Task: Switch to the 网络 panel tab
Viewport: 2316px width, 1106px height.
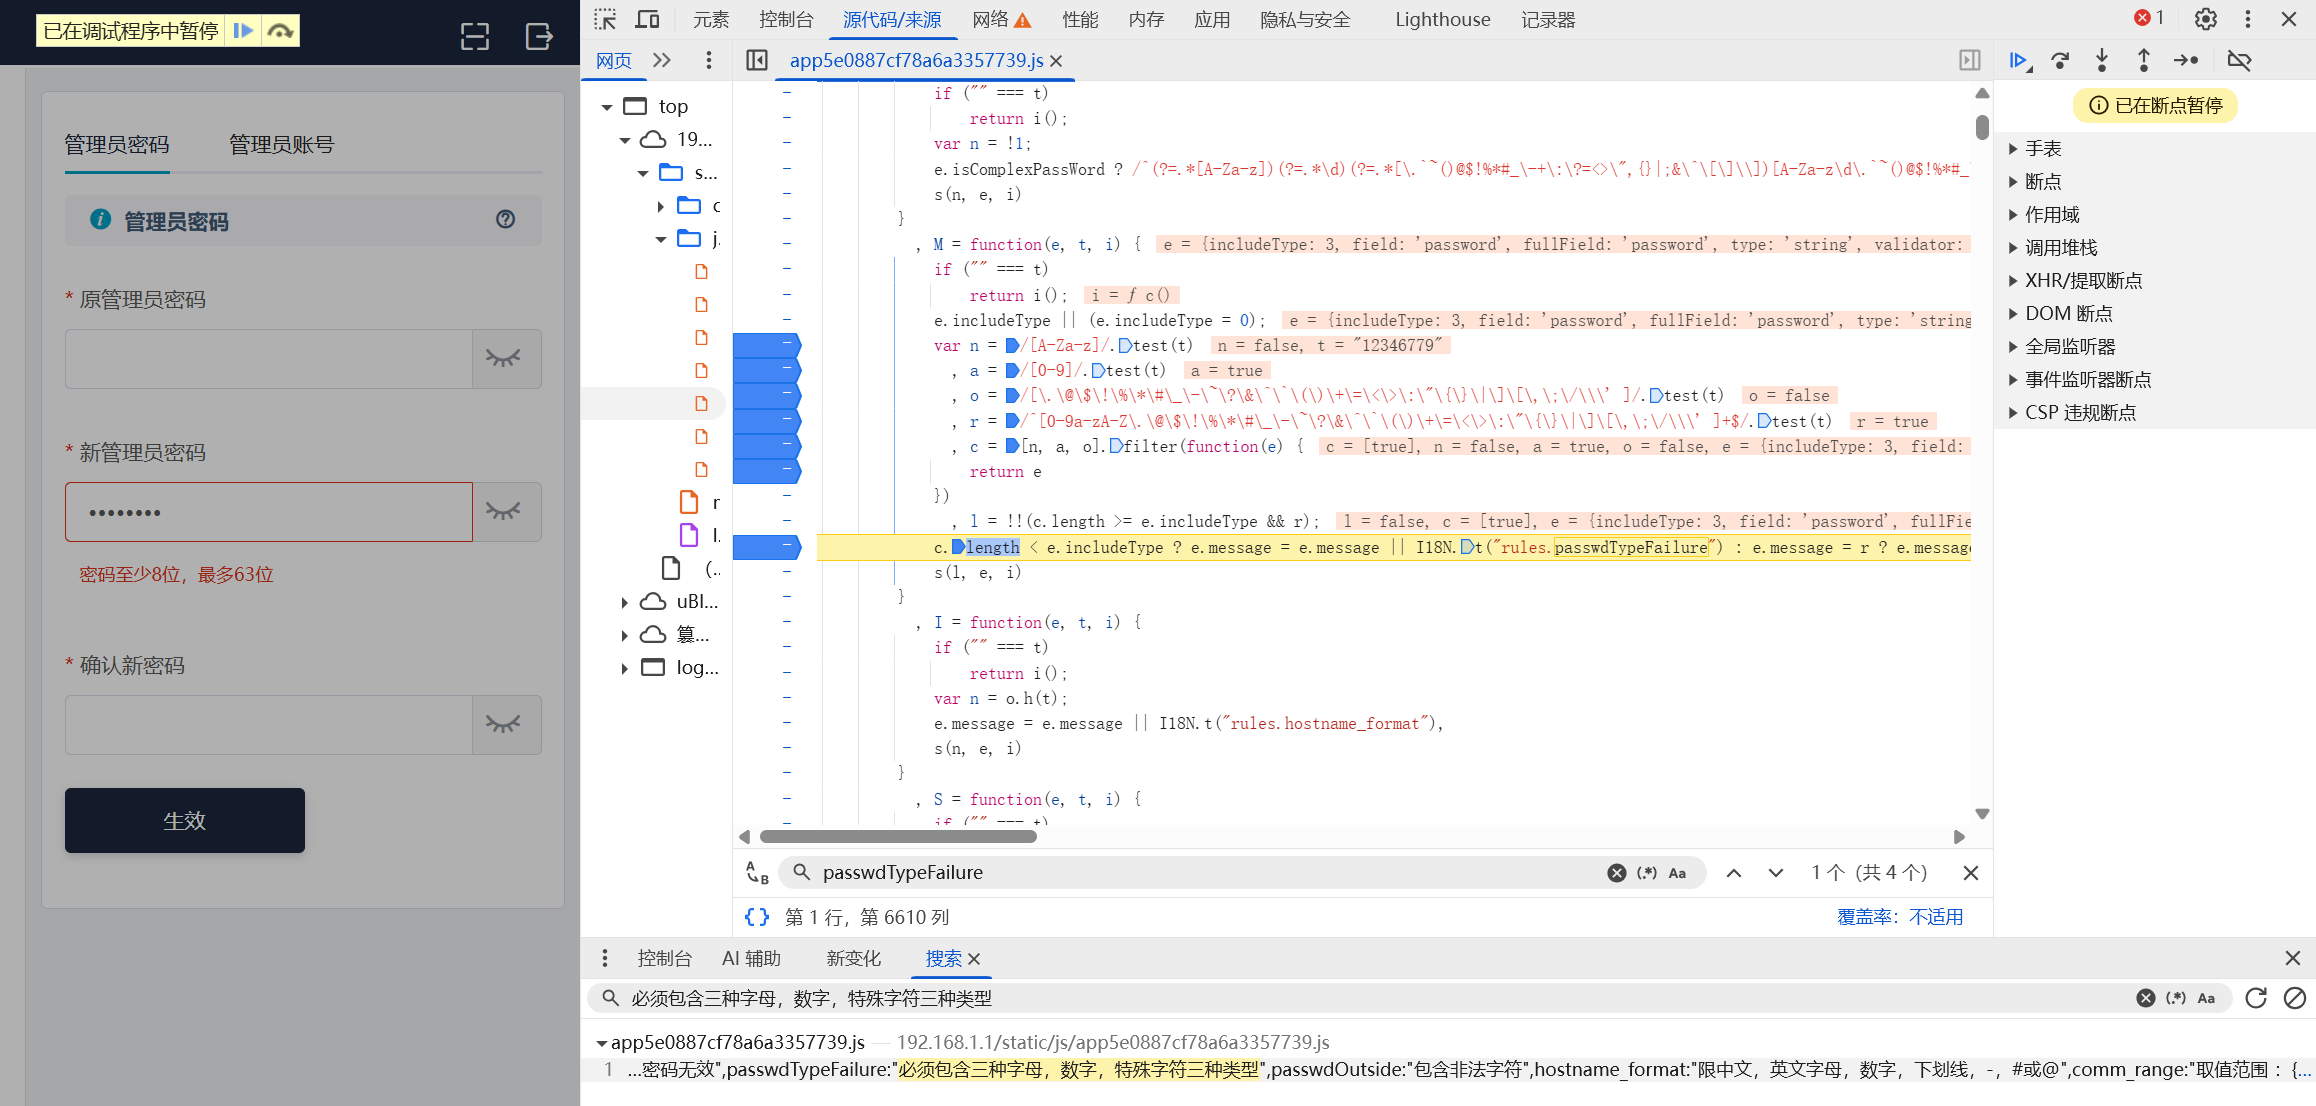Action: click(x=990, y=19)
